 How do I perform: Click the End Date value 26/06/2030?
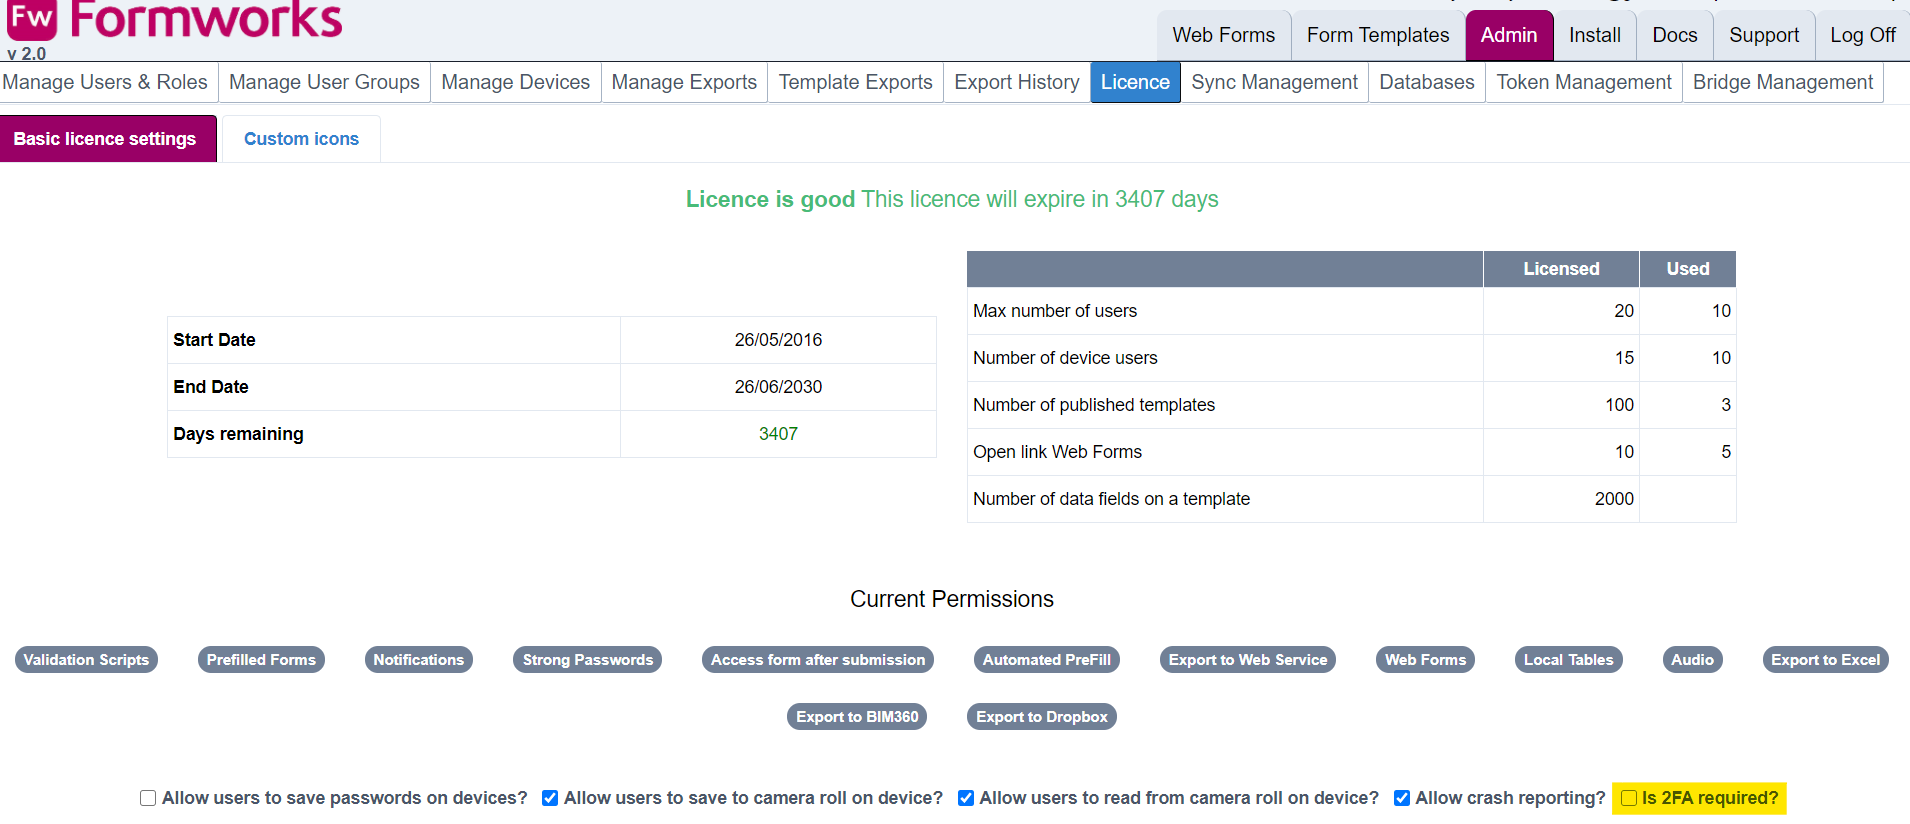pyautogui.click(x=778, y=387)
